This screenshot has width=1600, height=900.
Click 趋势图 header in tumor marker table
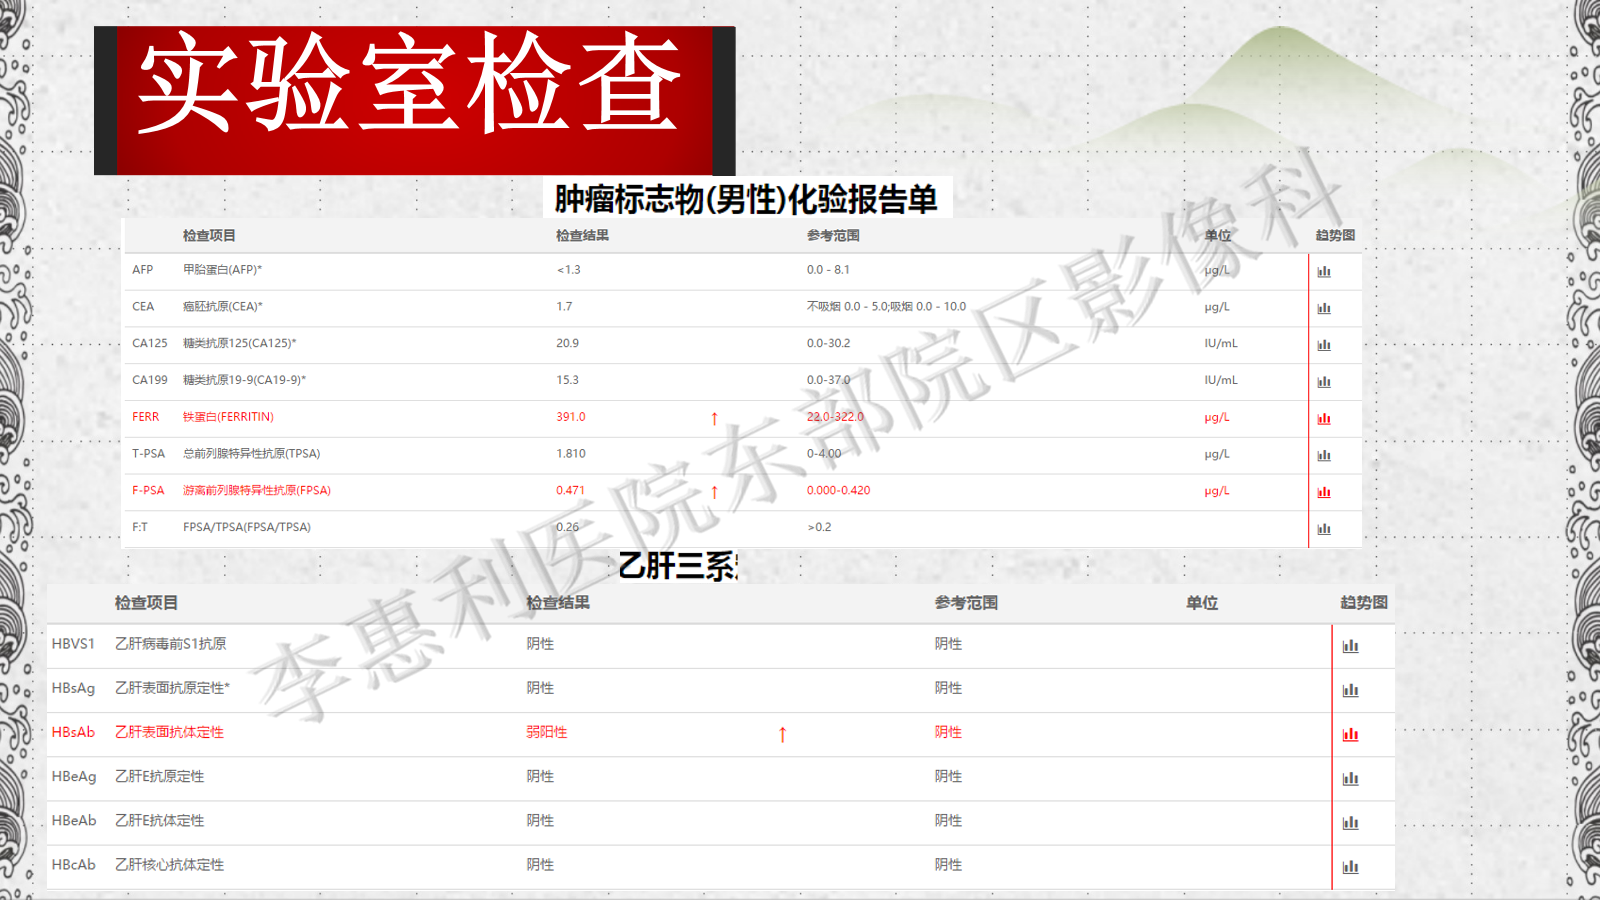(1335, 235)
